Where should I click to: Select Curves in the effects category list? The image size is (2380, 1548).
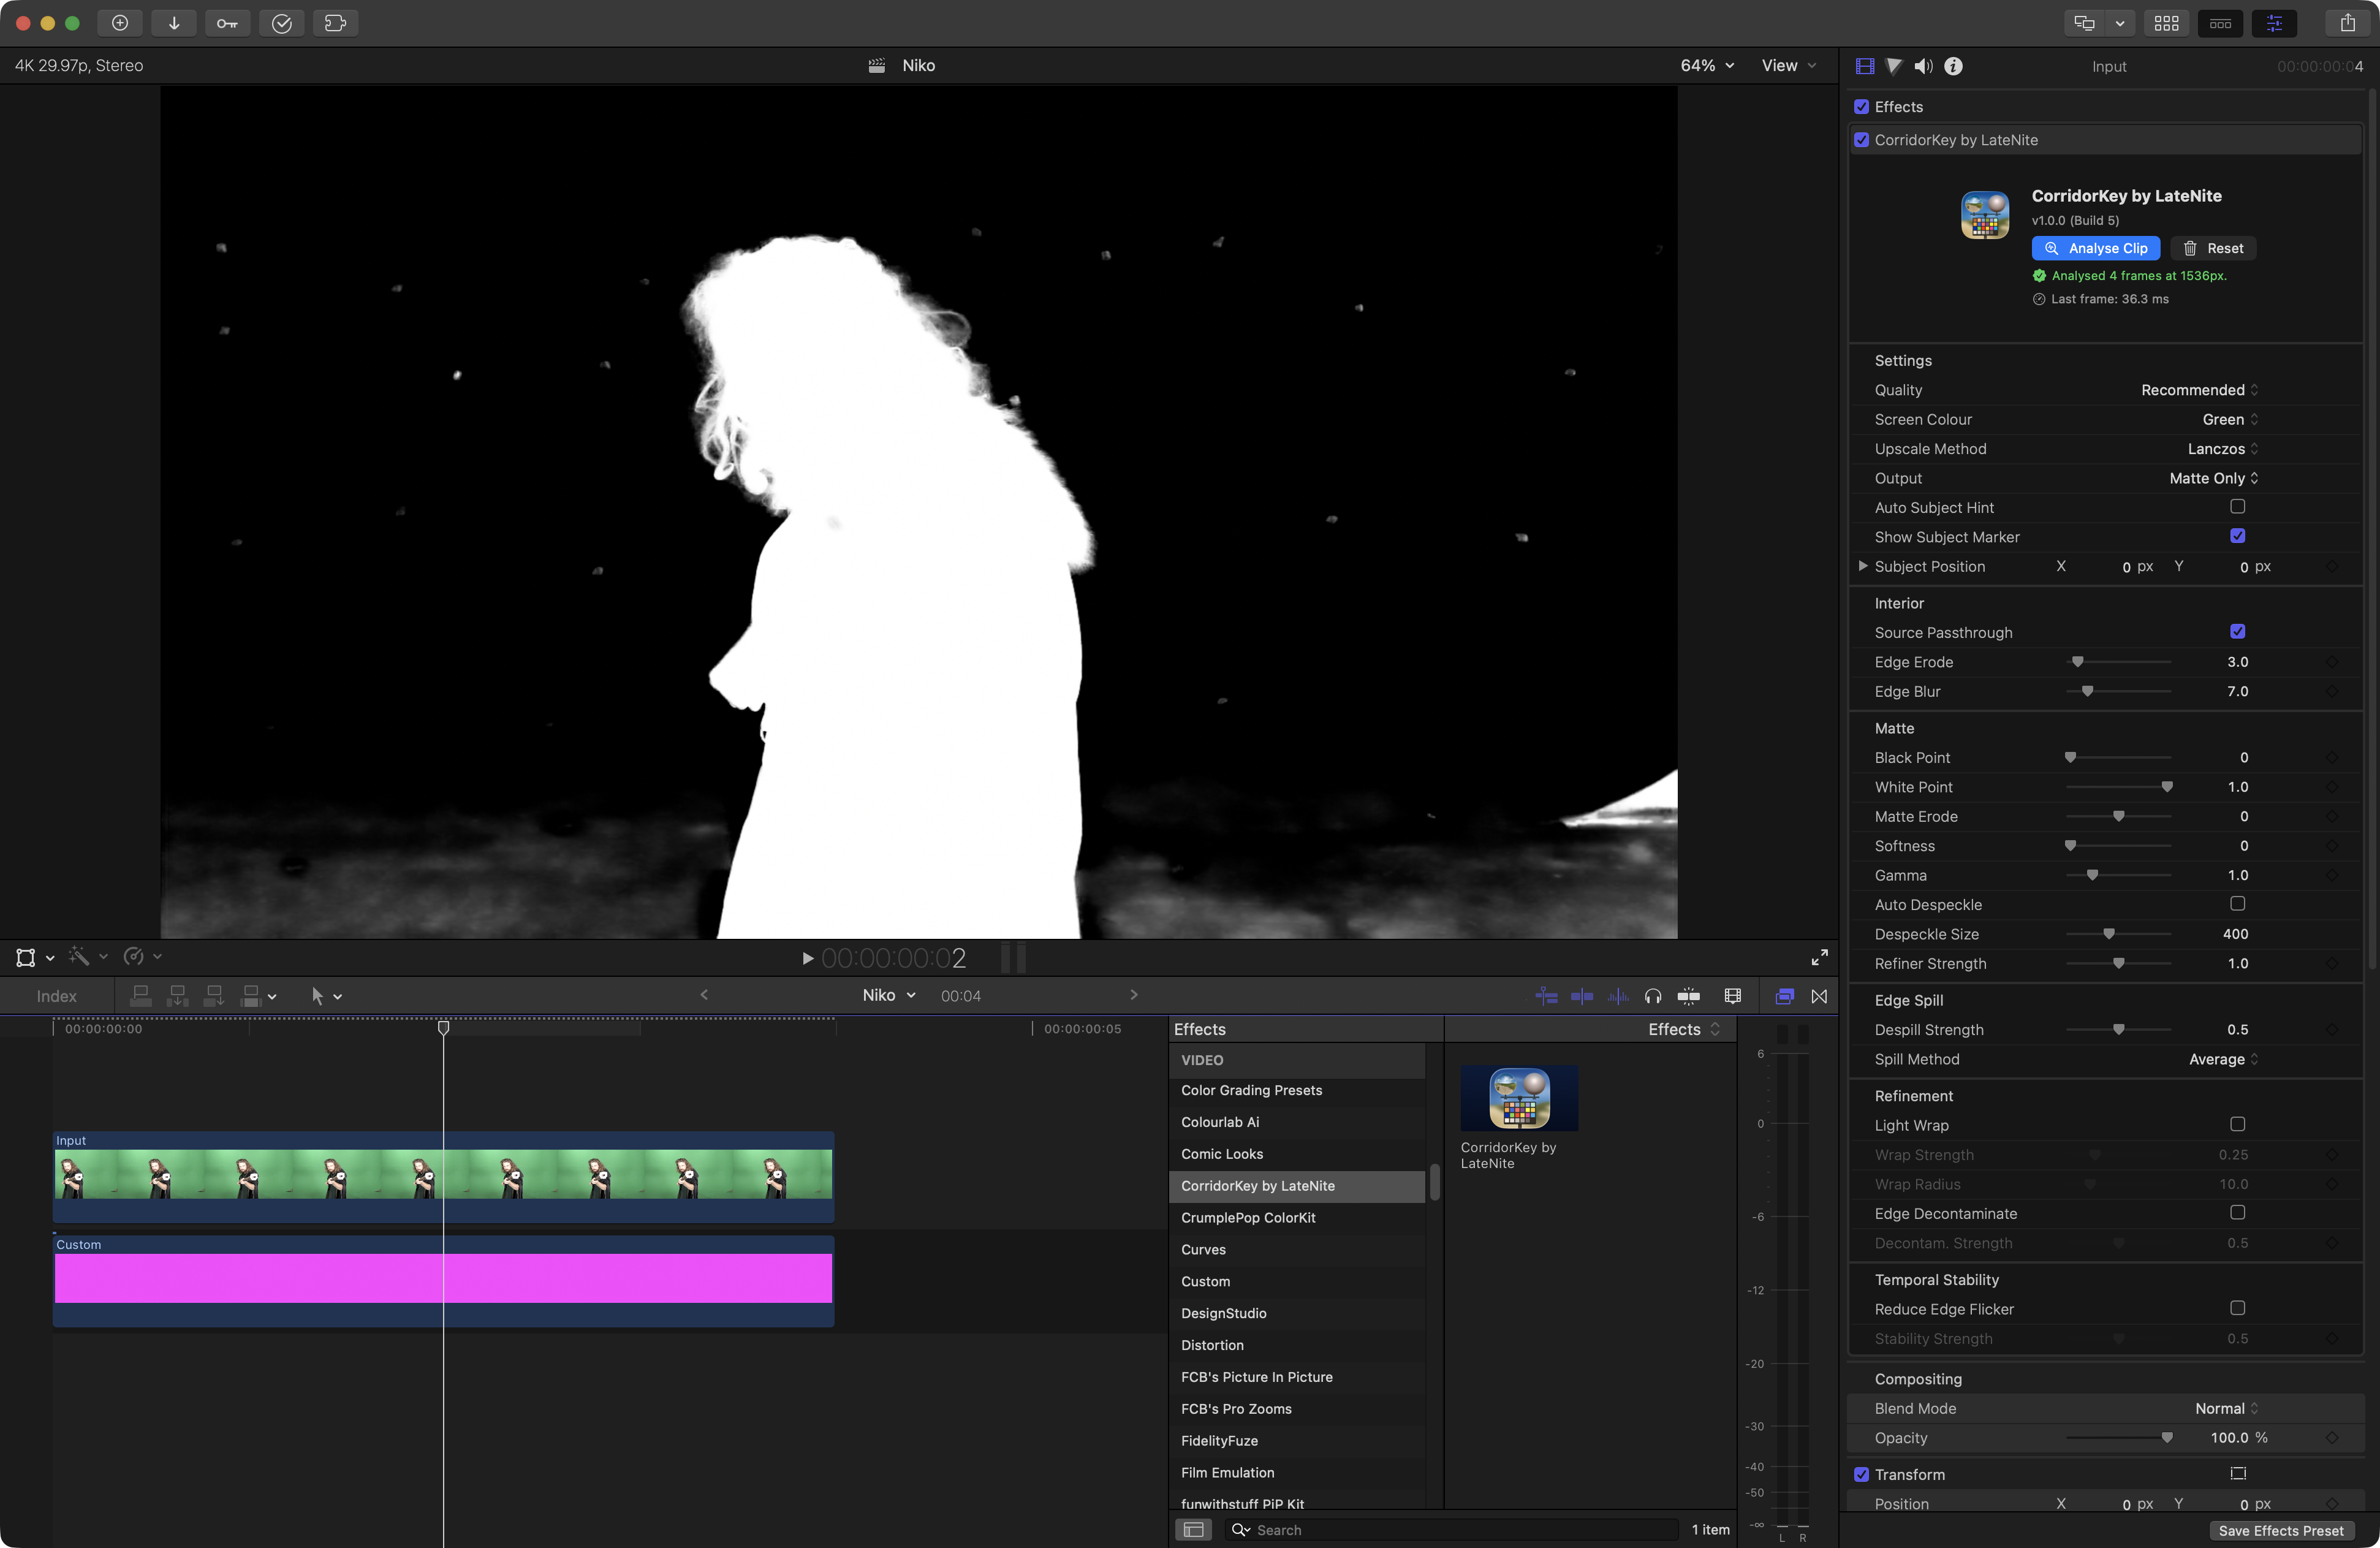[x=1203, y=1249]
